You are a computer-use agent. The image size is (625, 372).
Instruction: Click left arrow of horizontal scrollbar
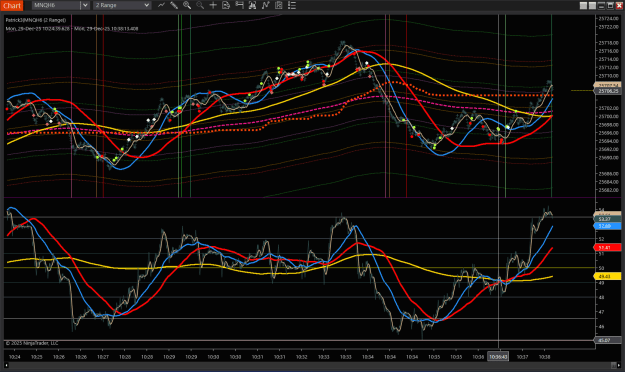pyautogui.click(x=6, y=365)
